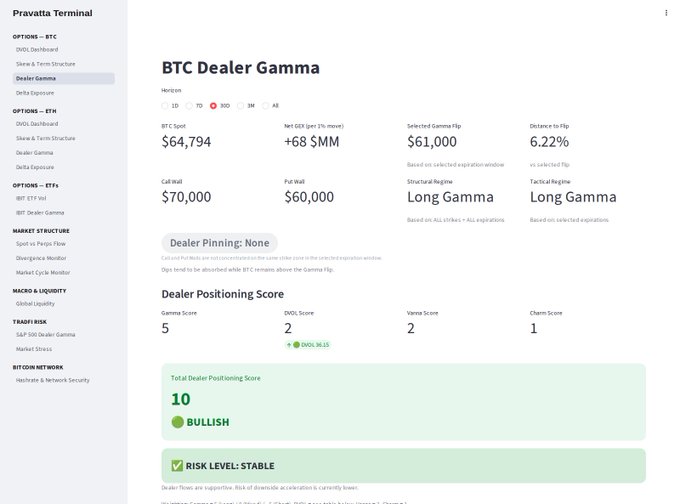
Task: Click the RISK LEVEL: STABLE banner text
Action: coord(230,466)
